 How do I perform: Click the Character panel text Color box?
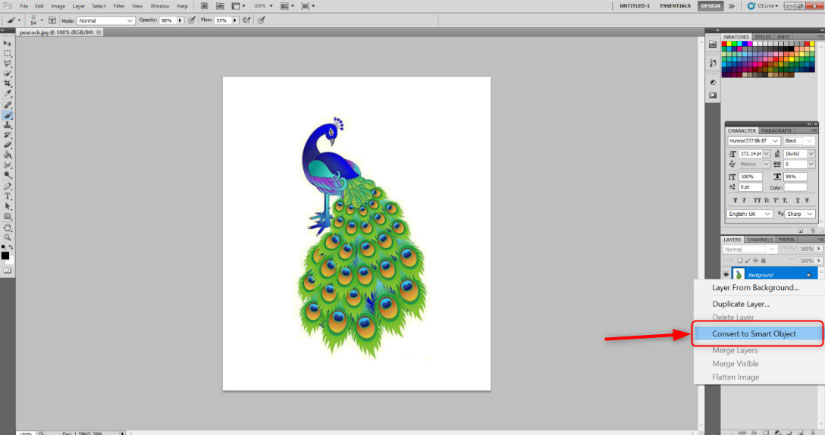click(795, 187)
